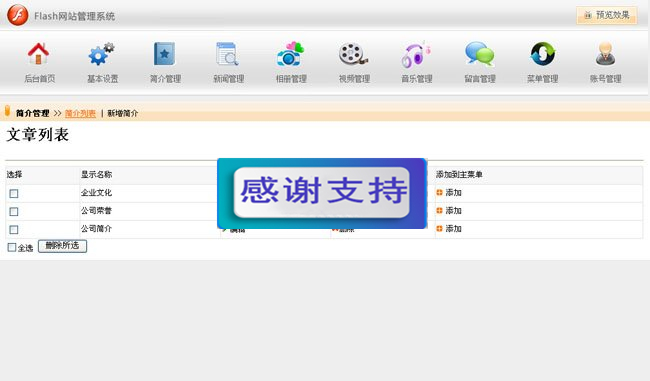Click the 新闻管理 label
Screen dimensions: 650x381
228,78
